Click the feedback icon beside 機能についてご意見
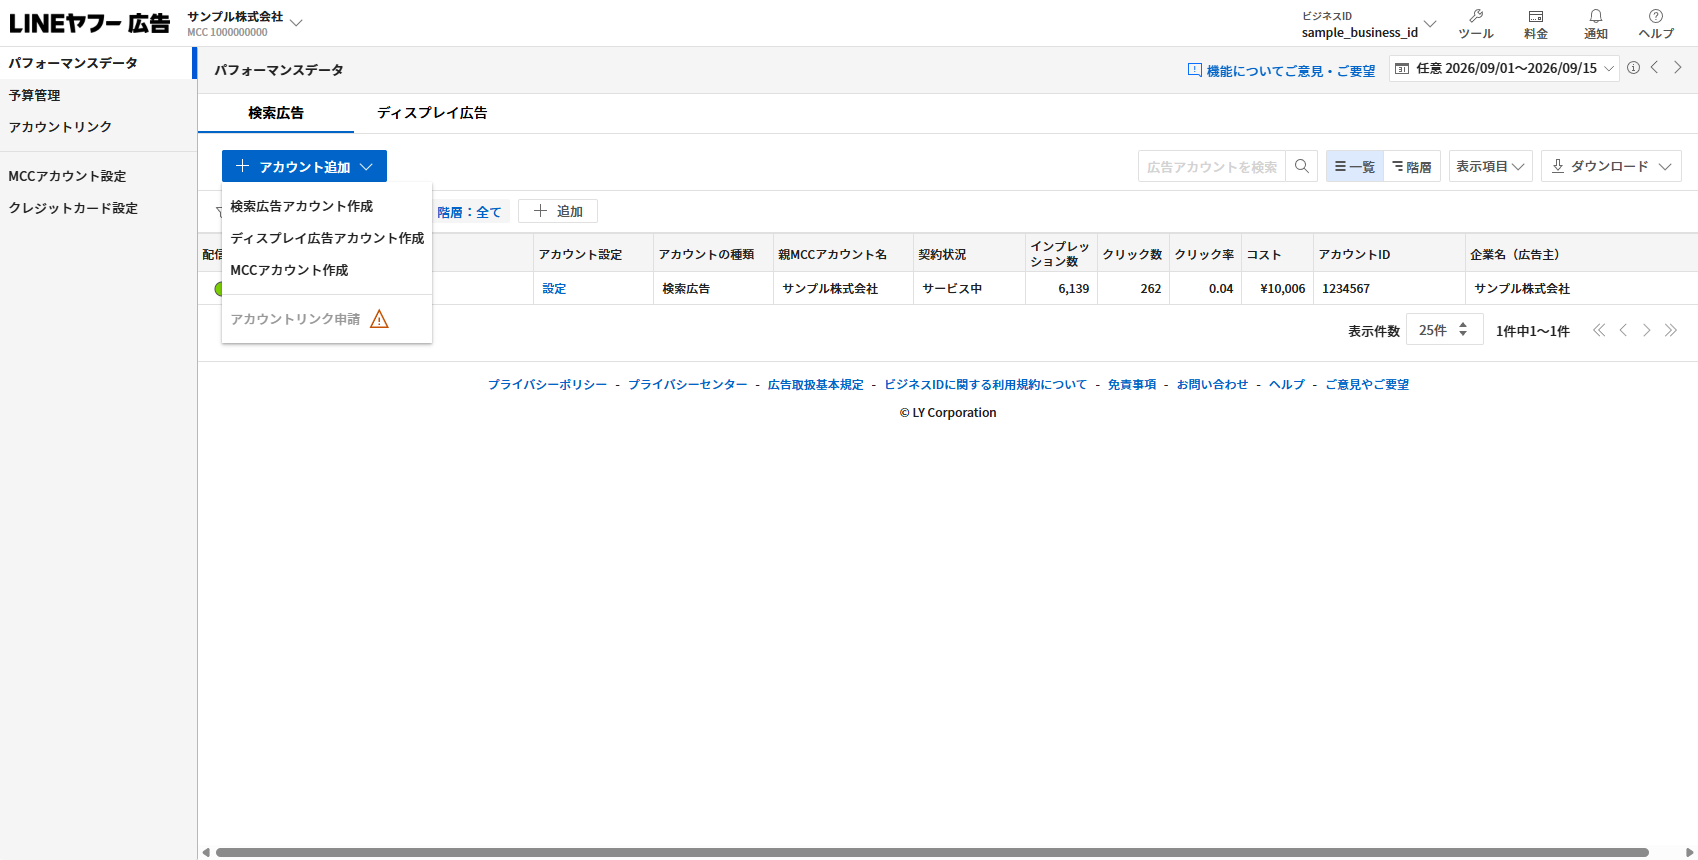The height and width of the screenshot is (860, 1698). (x=1194, y=70)
